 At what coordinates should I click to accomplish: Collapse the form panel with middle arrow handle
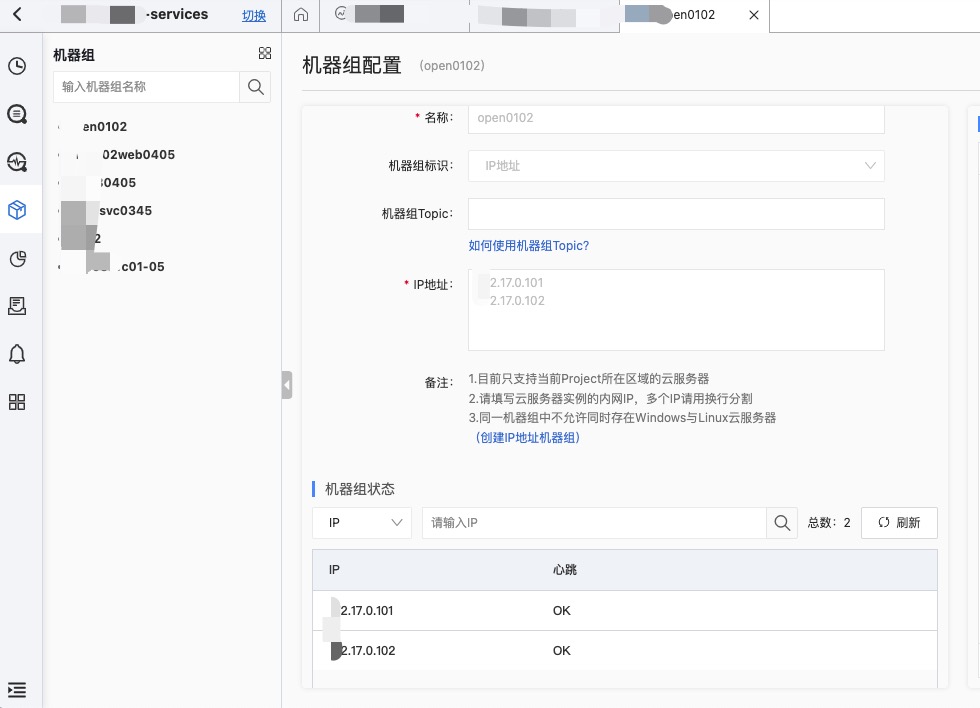pos(287,384)
